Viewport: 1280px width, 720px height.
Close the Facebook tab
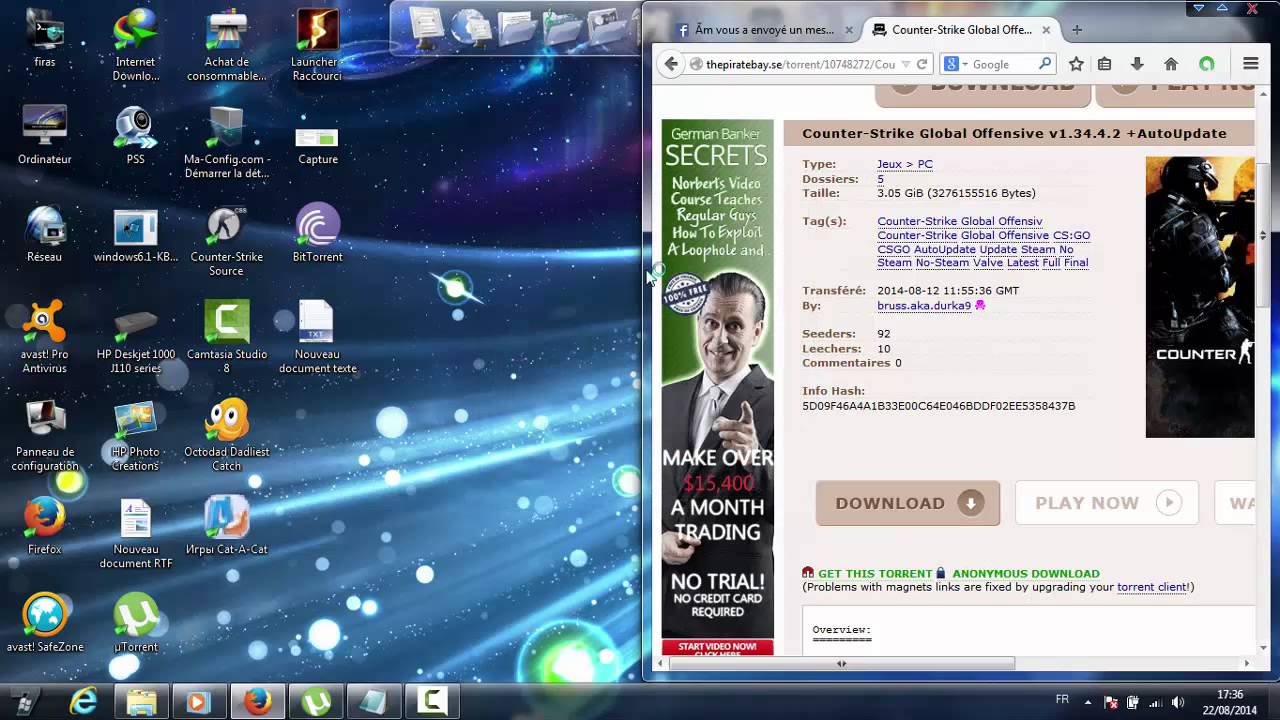tap(849, 30)
